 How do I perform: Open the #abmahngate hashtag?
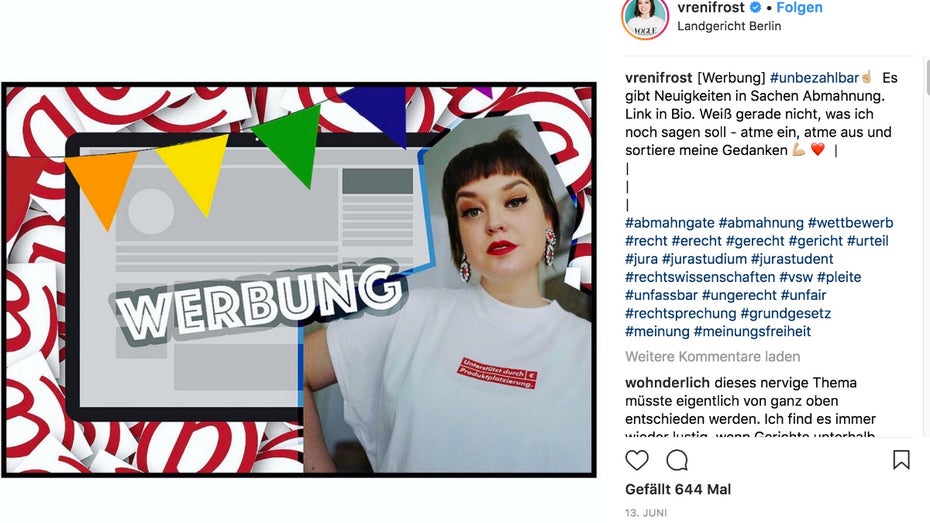pyautogui.click(x=670, y=223)
